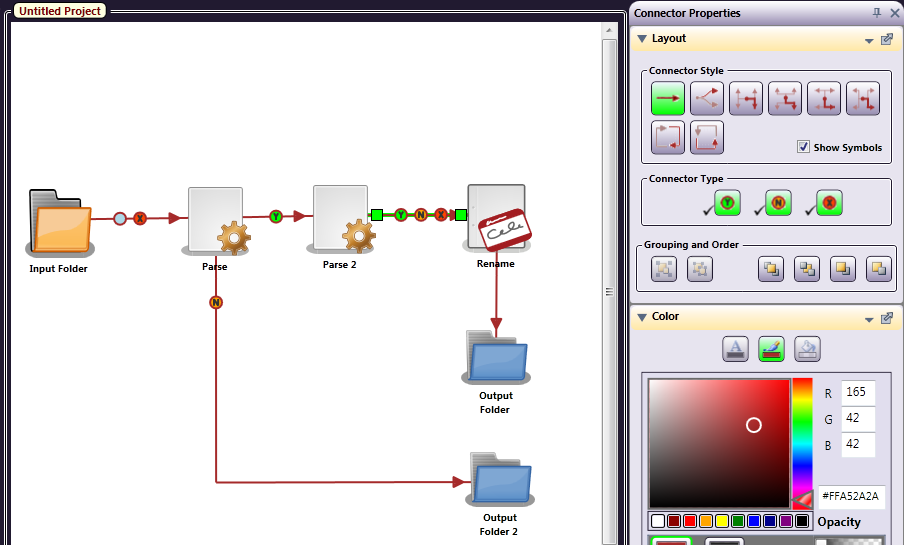
Task: Click the G value field showing 42
Action: (x=858, y=418)
